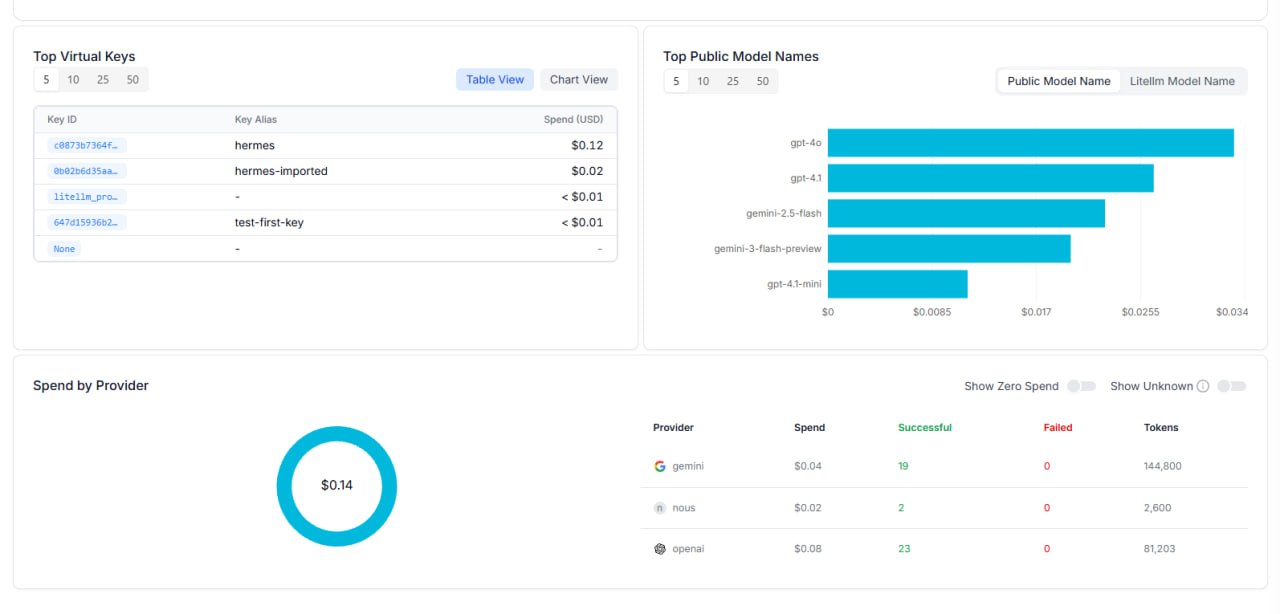Open key ID 0b02b6d35aa… link
Viewport: 1280px width, 614px height.
tap(87, 171)
